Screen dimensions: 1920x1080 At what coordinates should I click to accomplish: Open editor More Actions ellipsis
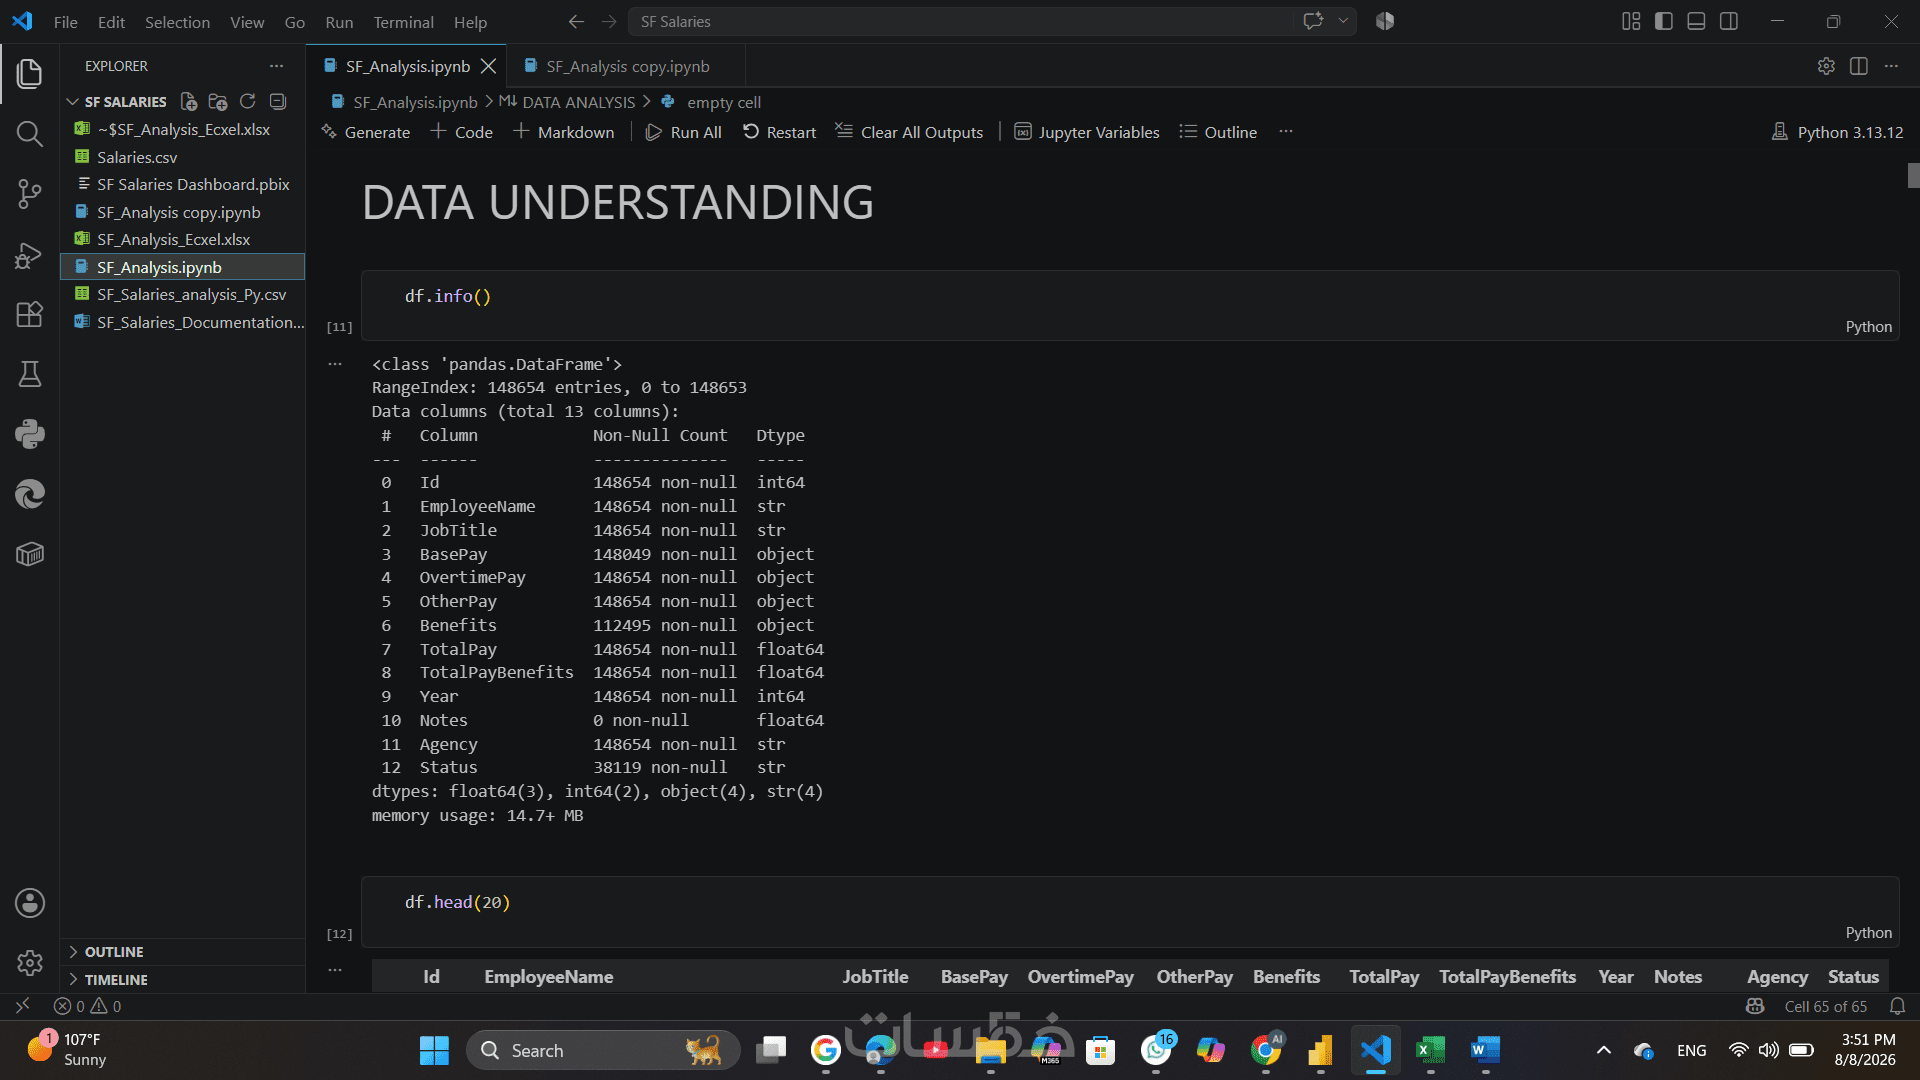coord(1891,66)
